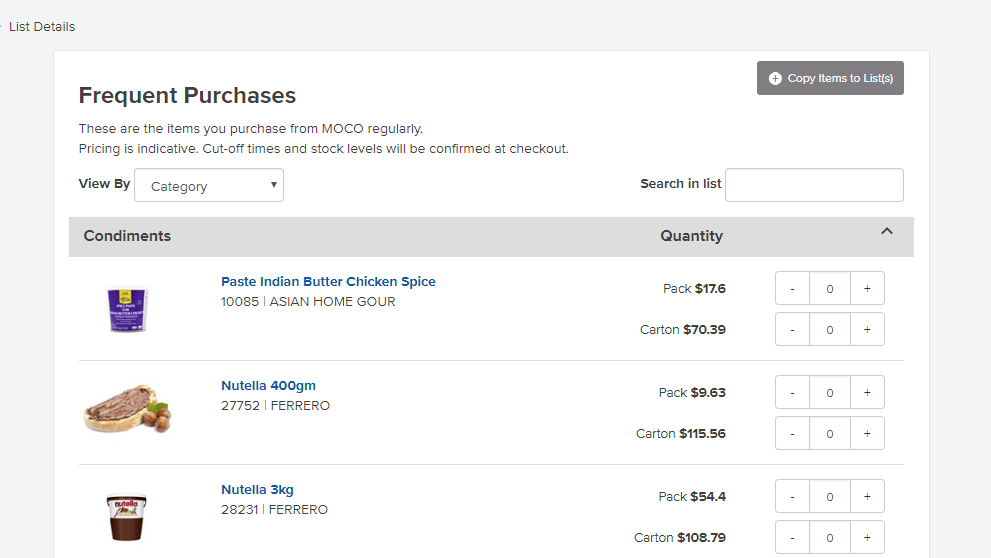
Task: Click the Nutella 3kg tub image
Action: pyautogui.click(x=127, y=516)
